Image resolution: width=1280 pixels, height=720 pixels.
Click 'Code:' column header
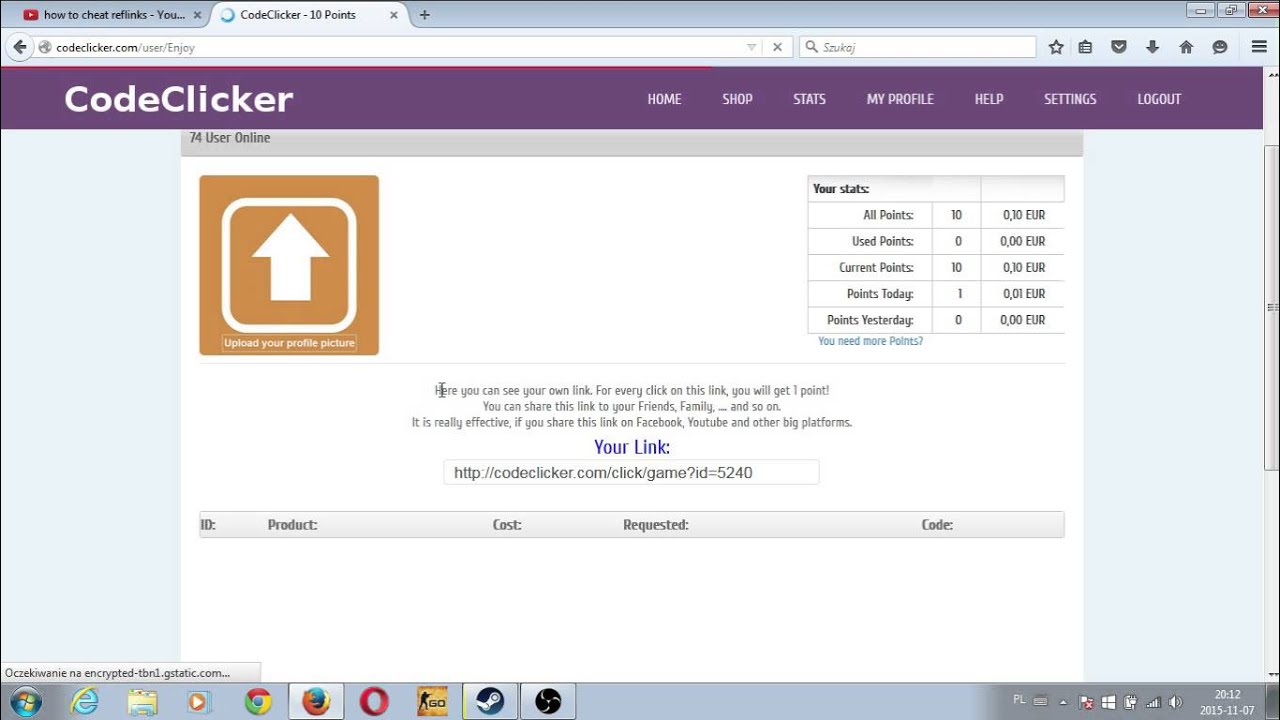(x=937, y=525)
